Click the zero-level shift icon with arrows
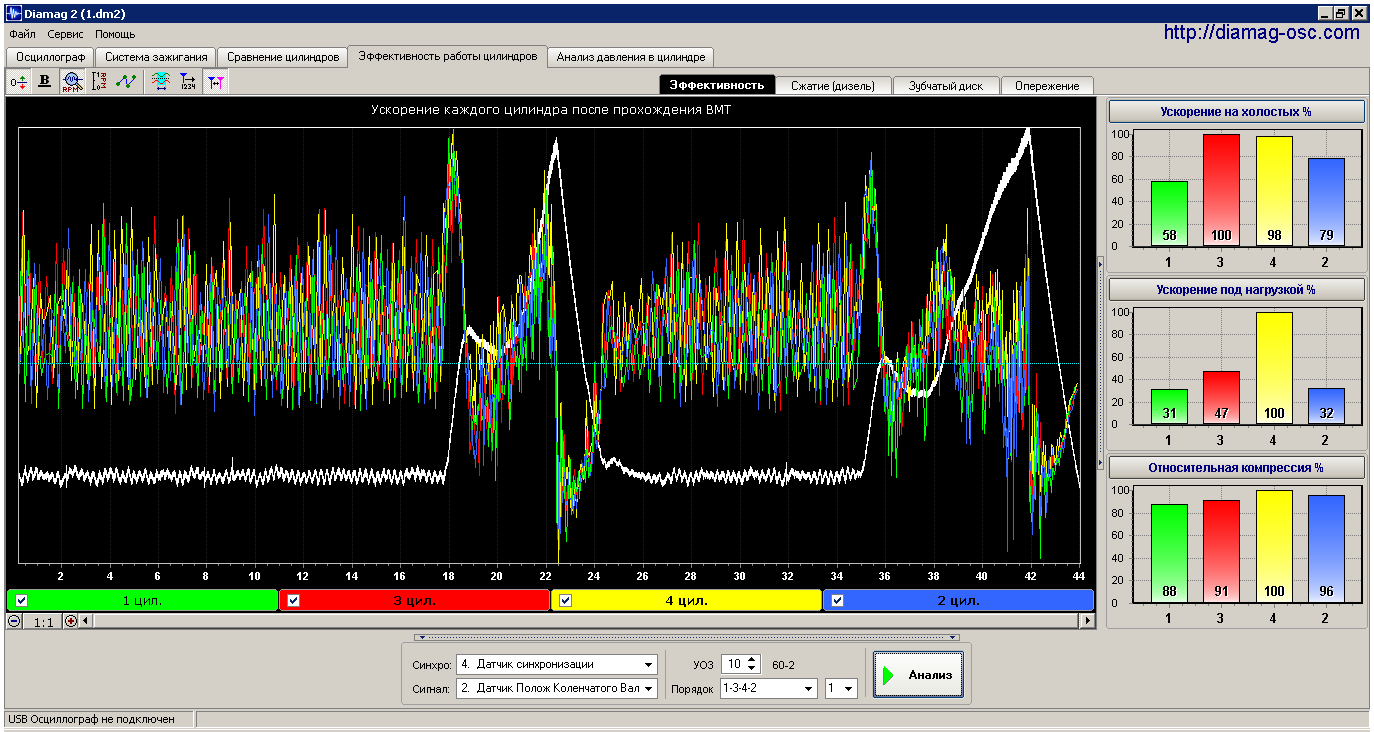1374x732 pixels. tap(18, 81)
